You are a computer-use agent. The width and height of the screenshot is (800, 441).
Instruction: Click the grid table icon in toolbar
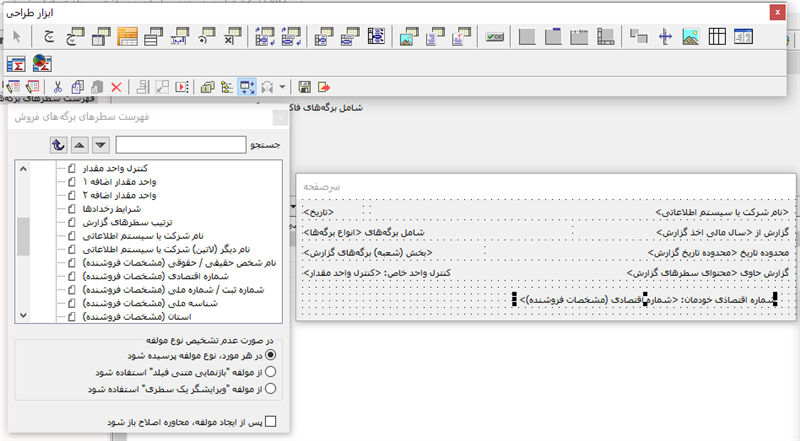[717, 38]
